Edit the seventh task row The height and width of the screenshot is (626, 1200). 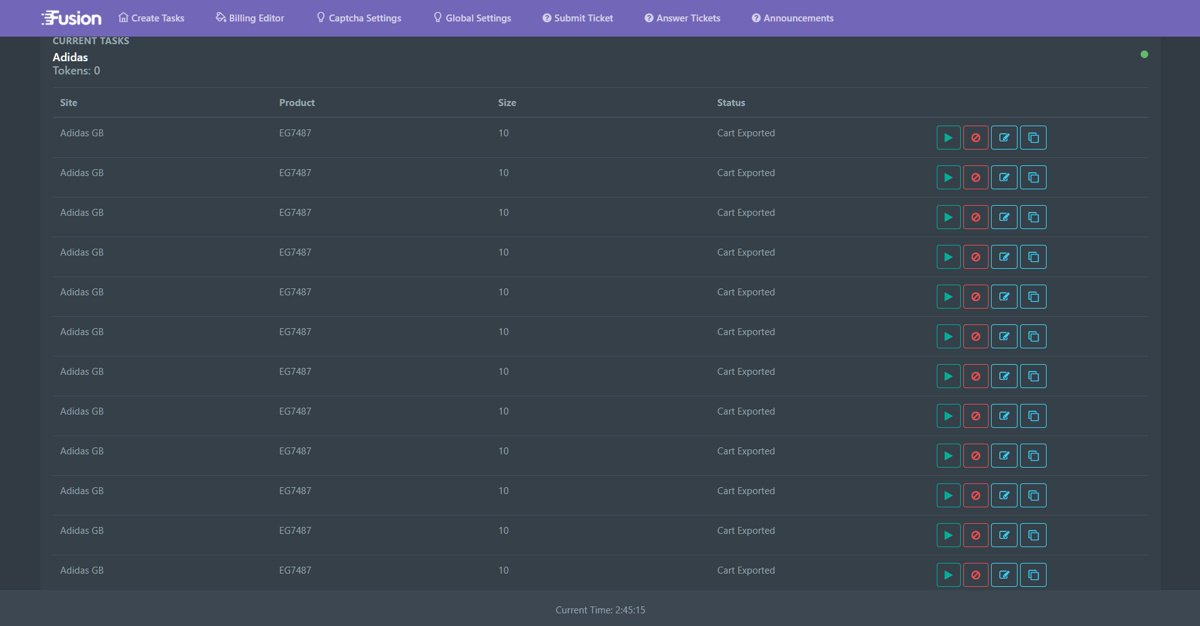click(x=1004, y=376)
